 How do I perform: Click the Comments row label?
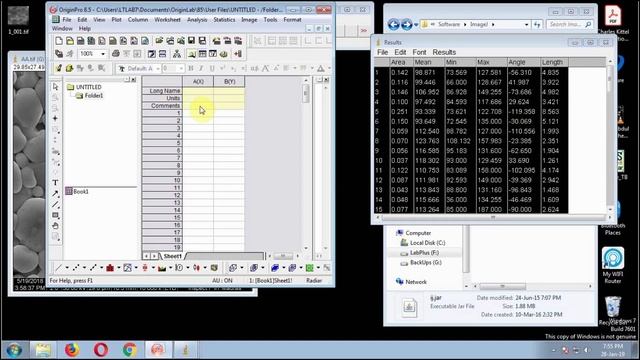click(x=162, y=106)
